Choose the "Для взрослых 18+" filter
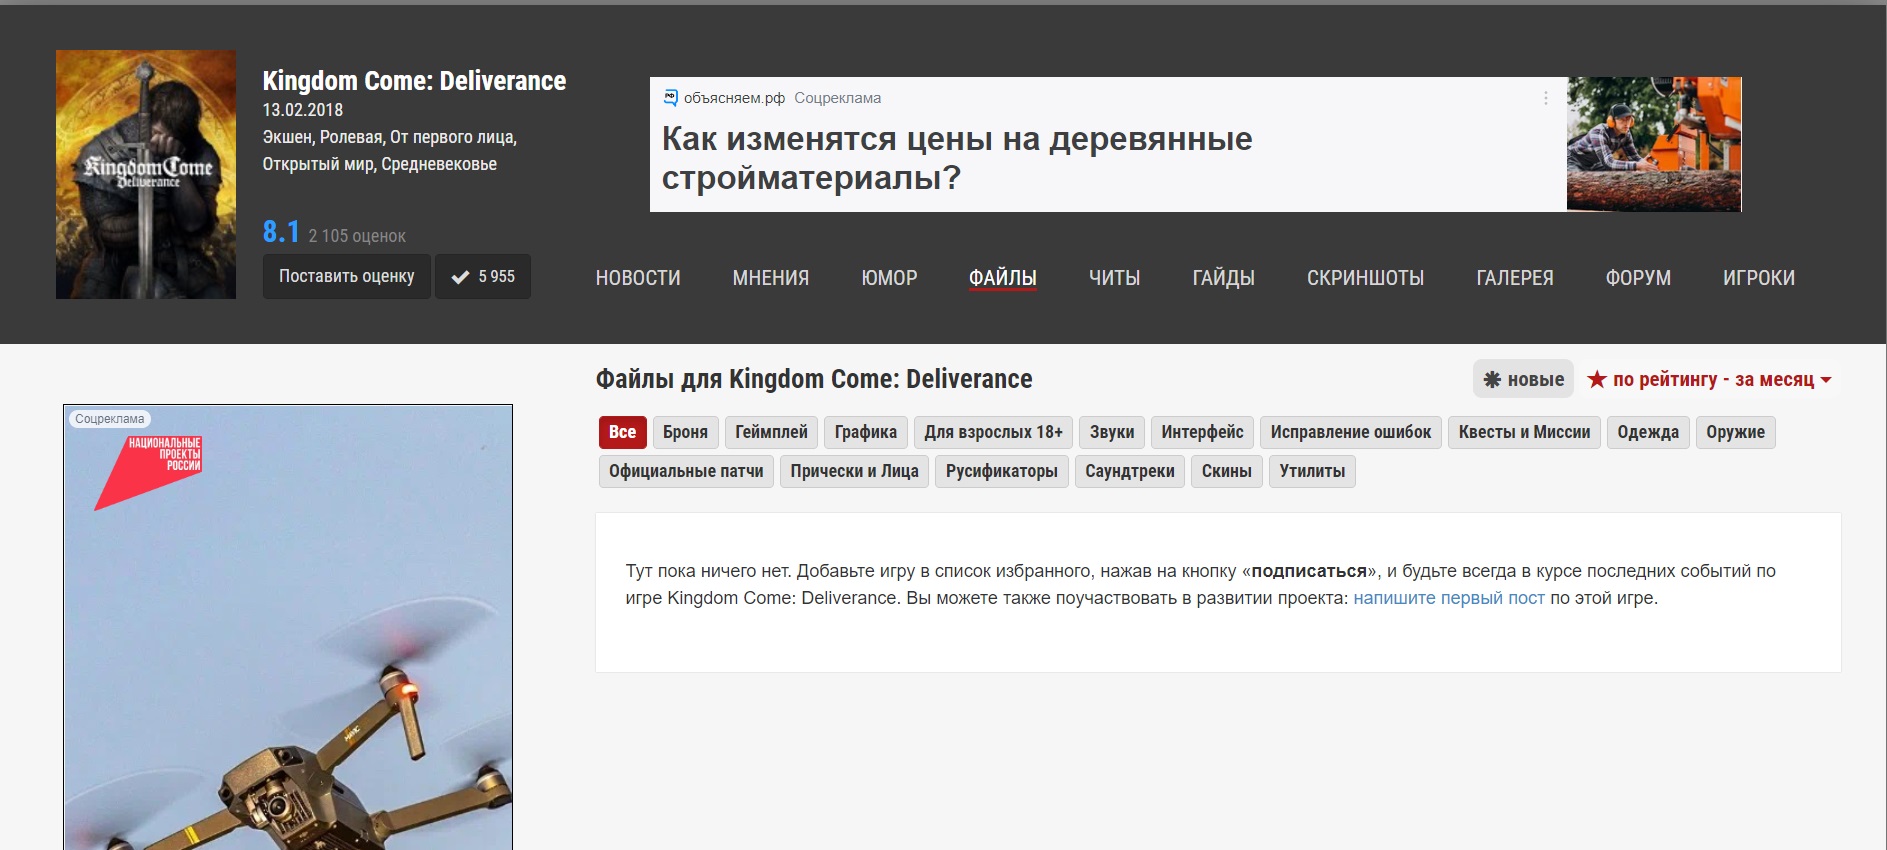The image size is (1887, 850). click(992, 432)
